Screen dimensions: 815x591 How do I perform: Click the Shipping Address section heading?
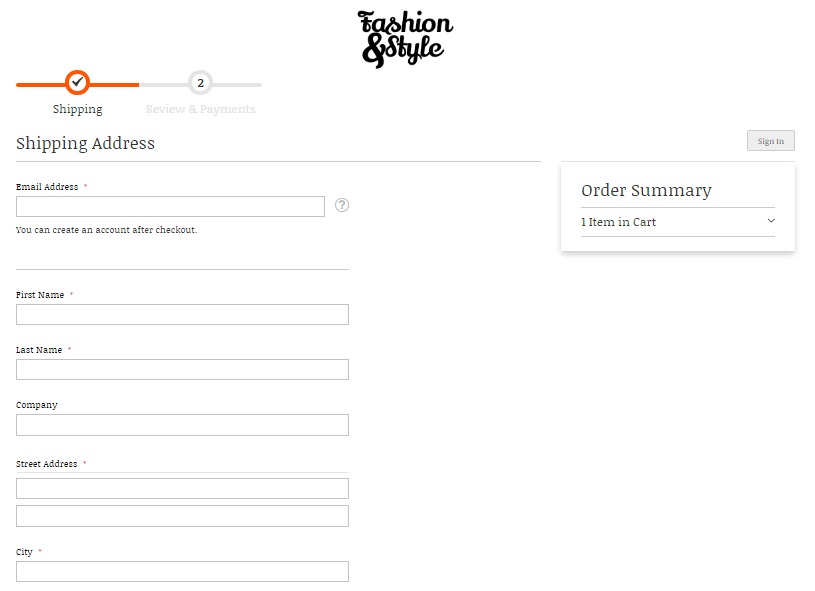[85, 143]
